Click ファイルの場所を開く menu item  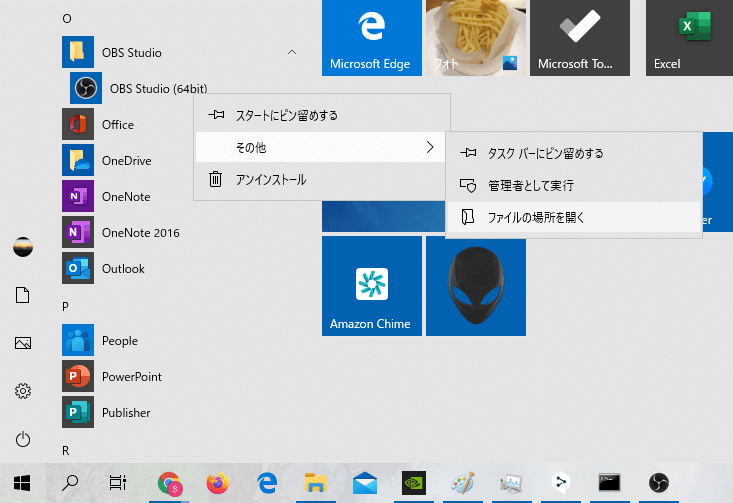click(574, 217)
